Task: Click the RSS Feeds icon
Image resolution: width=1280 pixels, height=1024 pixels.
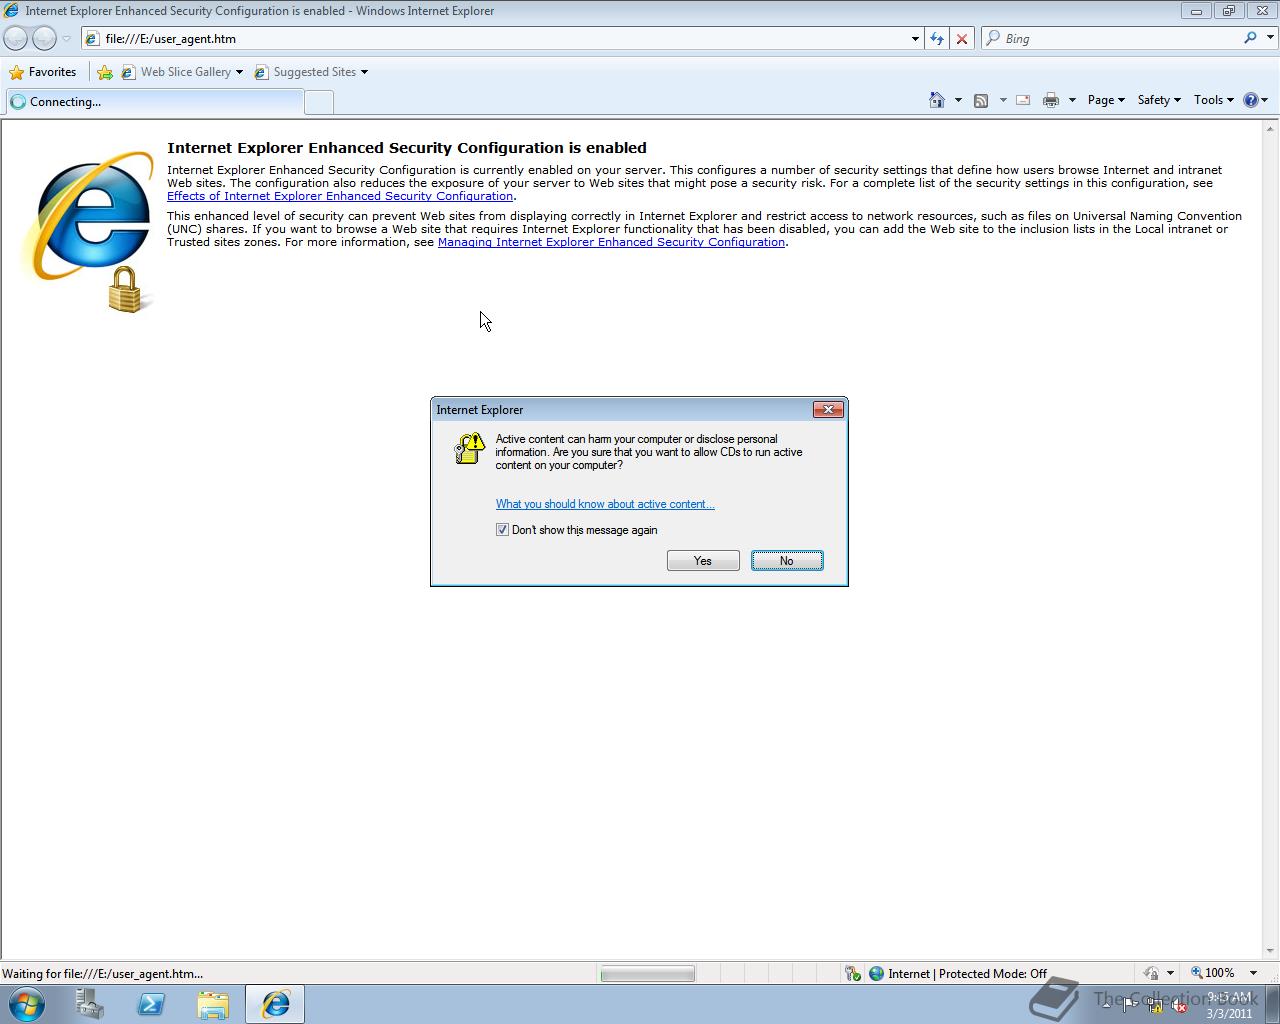Action: point(981,100)
